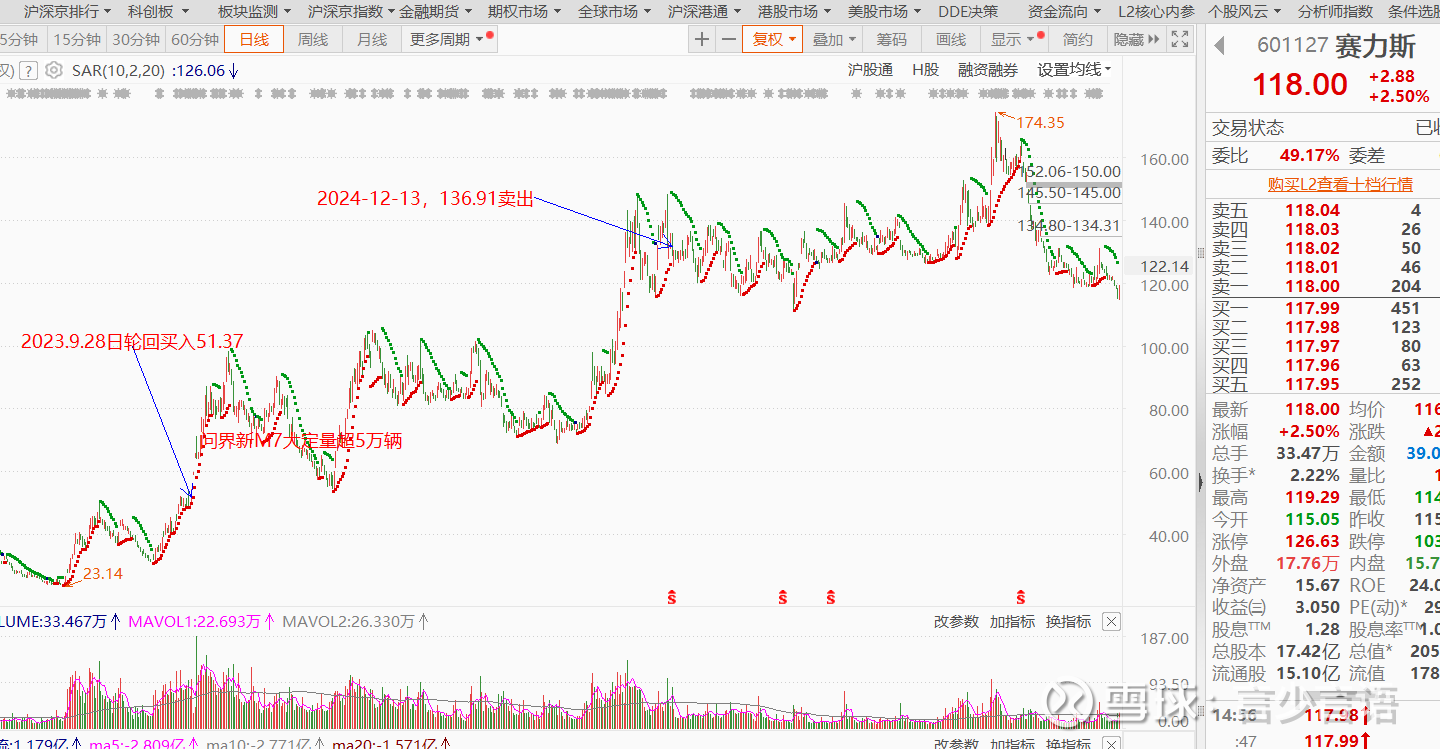The height and width of the screenshot is (749, 1440).
Task: Close the bottom indicator sub-panel
Action: click(x=1111, y=744)
